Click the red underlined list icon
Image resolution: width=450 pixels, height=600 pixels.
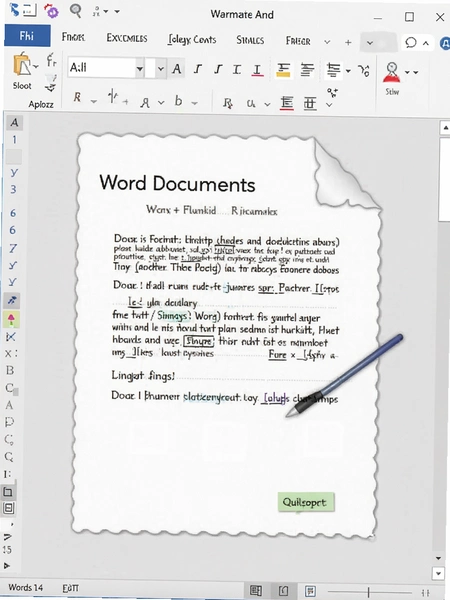287,103
